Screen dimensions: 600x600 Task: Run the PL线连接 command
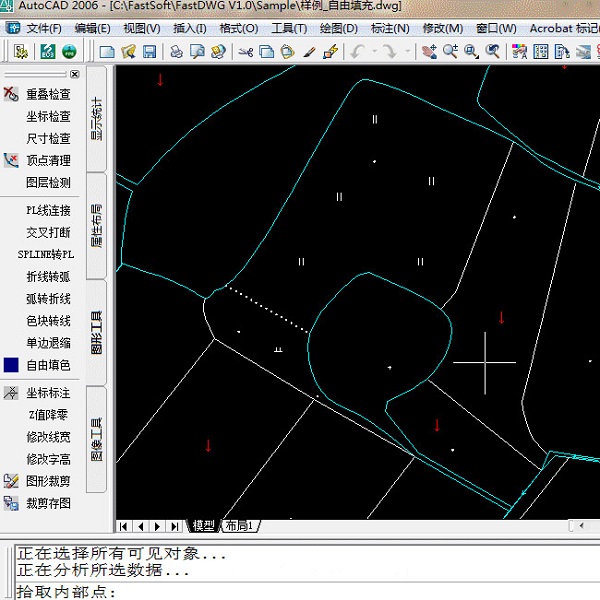click(48, 211)
